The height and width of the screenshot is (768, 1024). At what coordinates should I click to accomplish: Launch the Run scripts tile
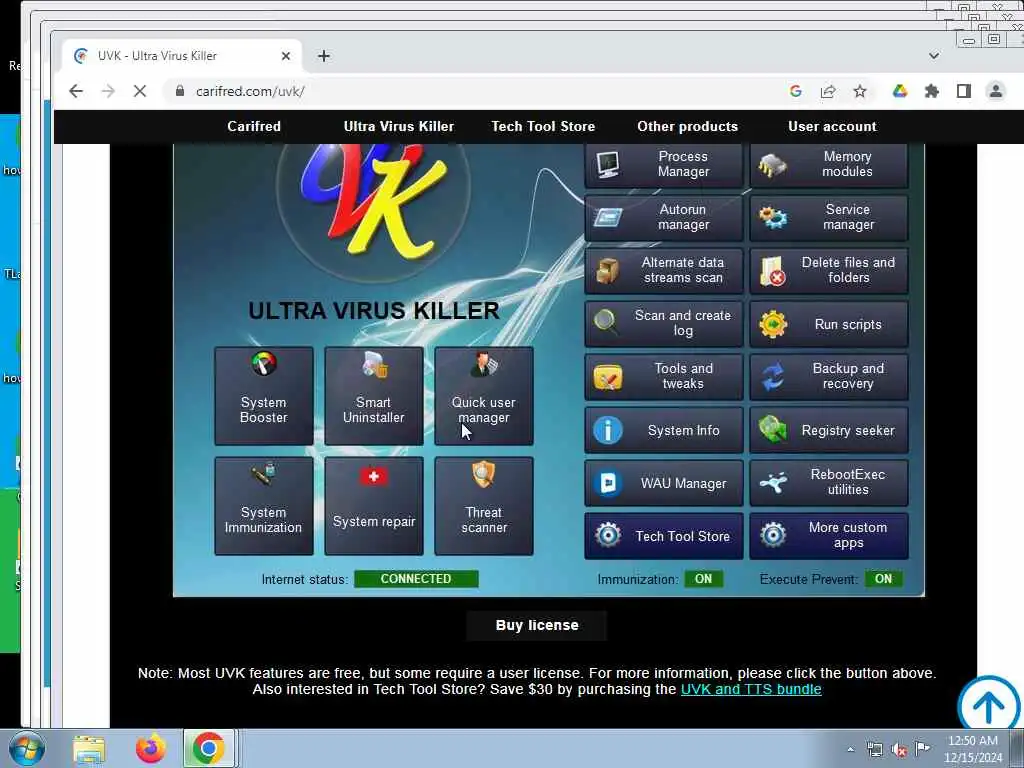[x=829, y=323]
